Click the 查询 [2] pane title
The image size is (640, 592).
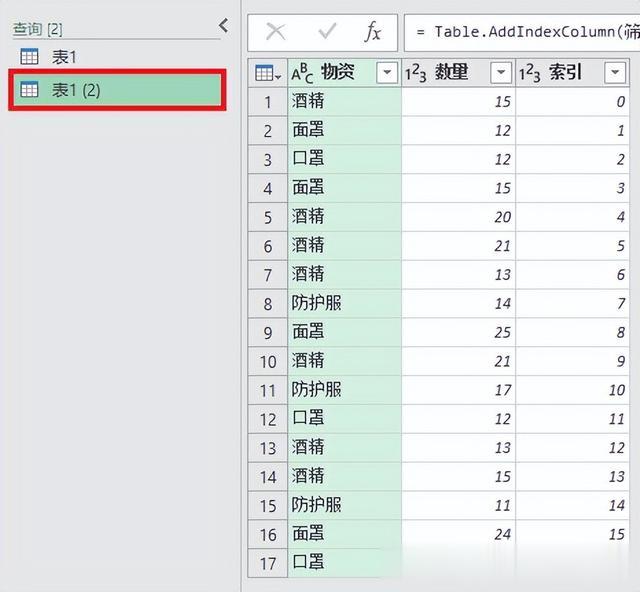[x=38, y=29]
